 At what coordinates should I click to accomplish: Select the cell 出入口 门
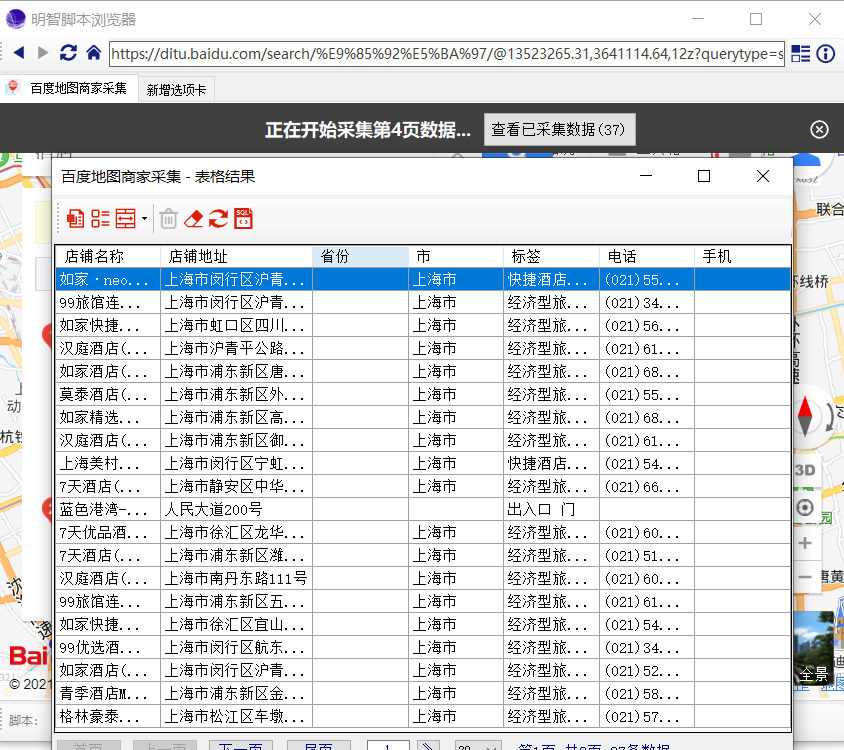(551, 509)
